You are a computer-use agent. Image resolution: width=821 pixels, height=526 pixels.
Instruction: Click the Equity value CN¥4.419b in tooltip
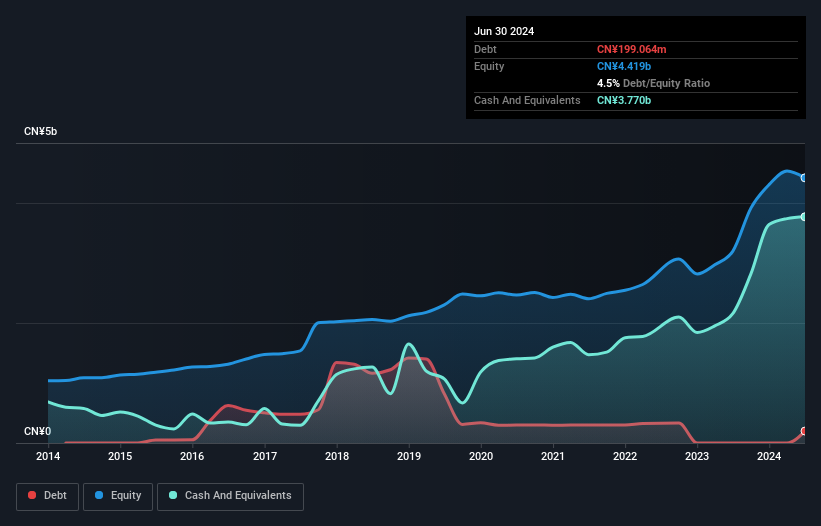pyautogui.click(x=624, y=66)
